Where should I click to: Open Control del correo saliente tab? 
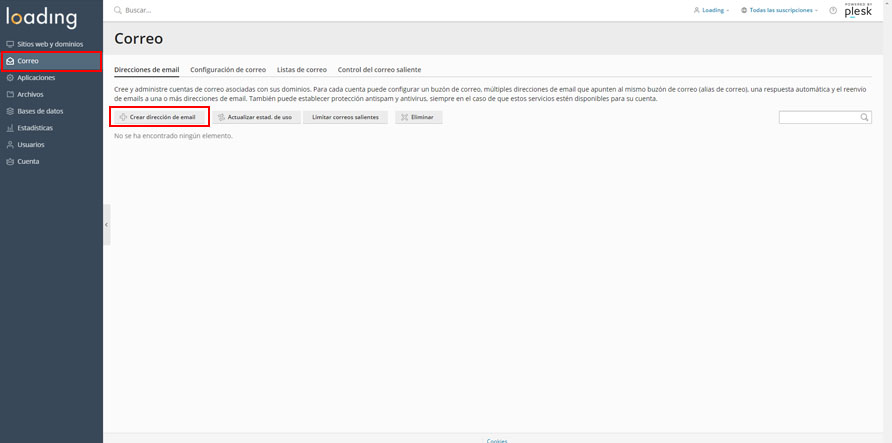pos(379,70)
